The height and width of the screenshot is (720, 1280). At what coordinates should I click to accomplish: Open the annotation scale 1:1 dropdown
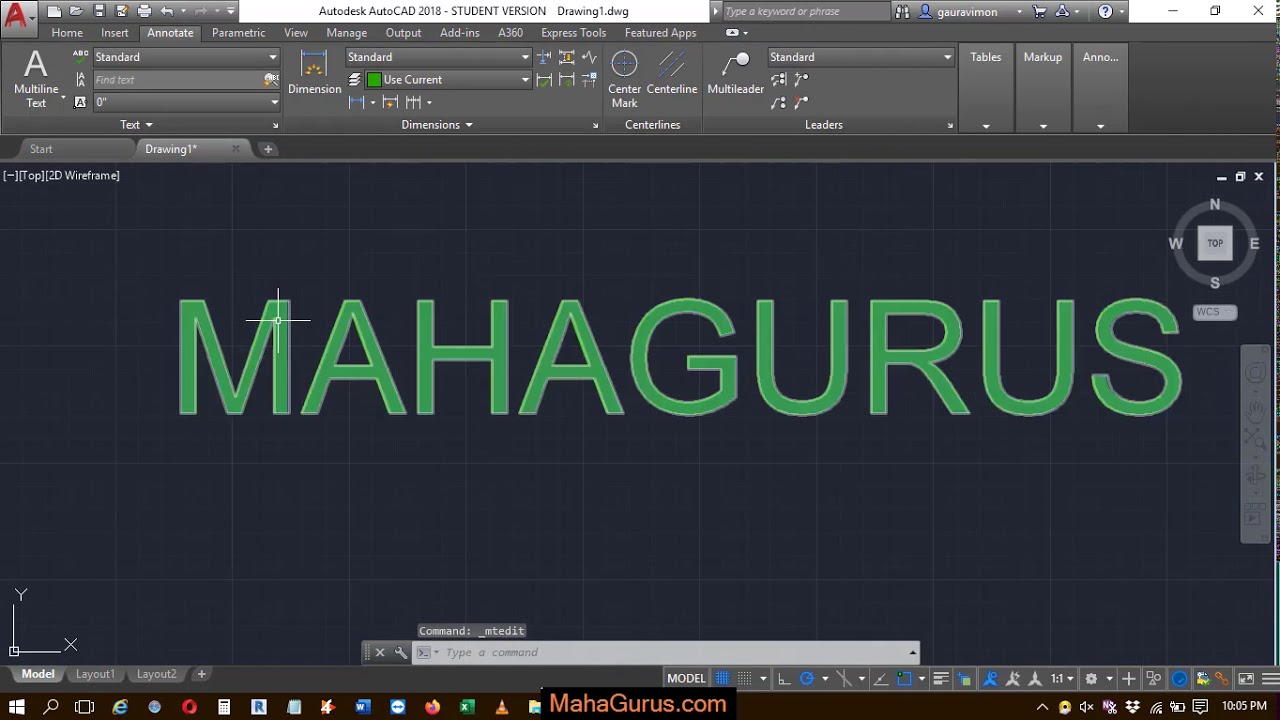(1061, 679)
